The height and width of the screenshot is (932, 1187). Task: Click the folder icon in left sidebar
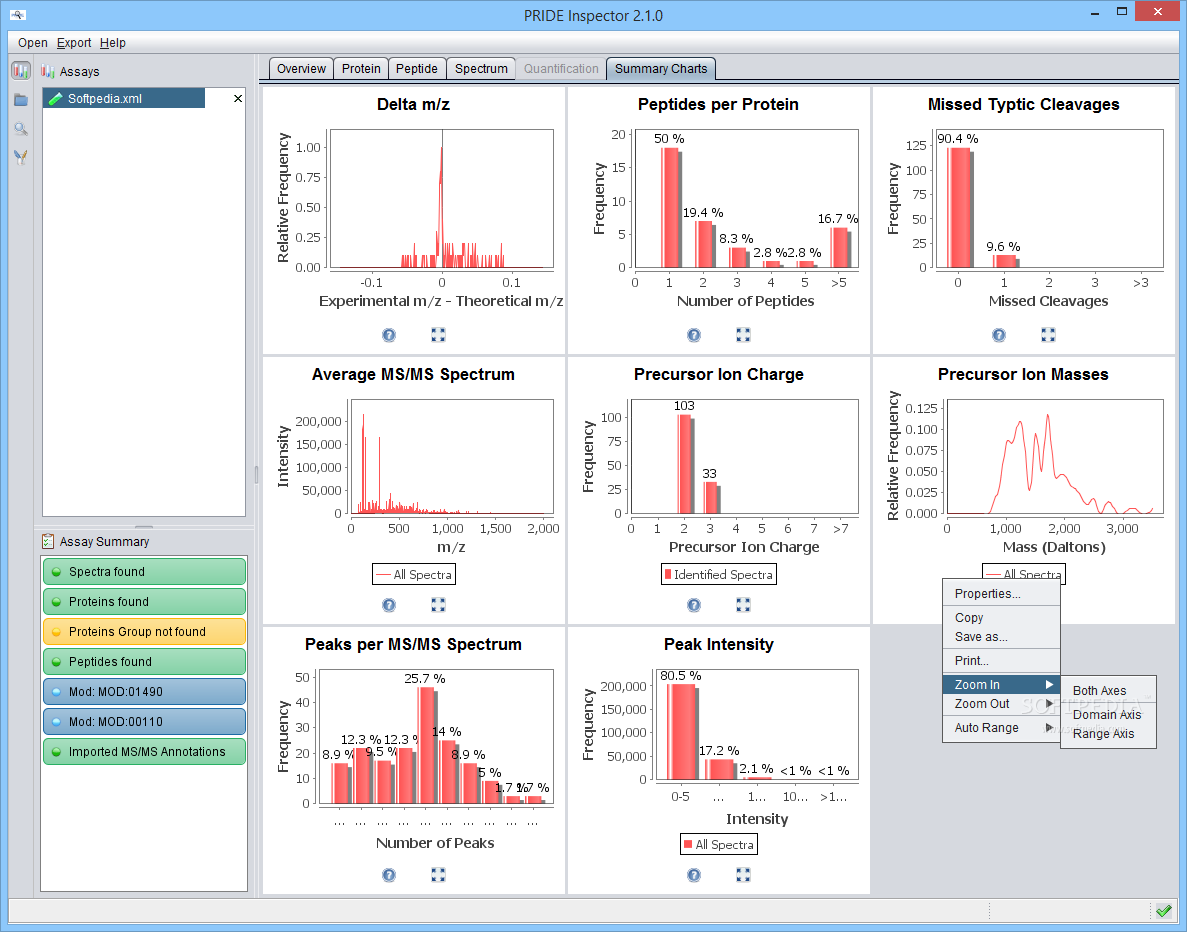[20, 100]
